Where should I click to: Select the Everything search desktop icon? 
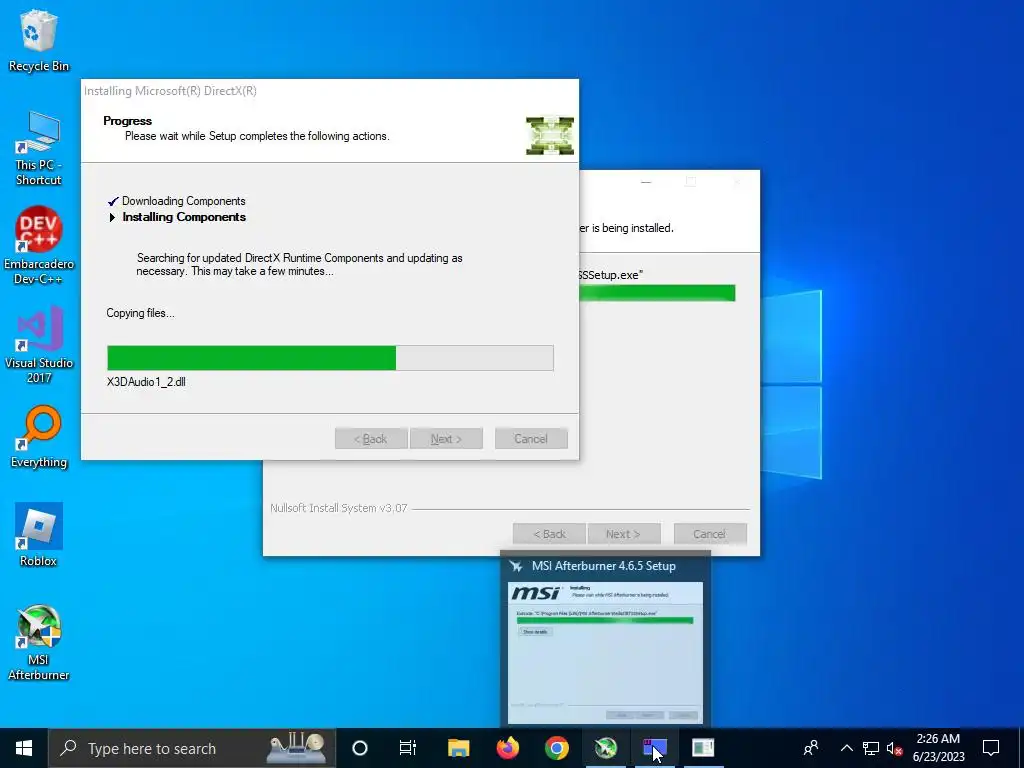point(39,436)
